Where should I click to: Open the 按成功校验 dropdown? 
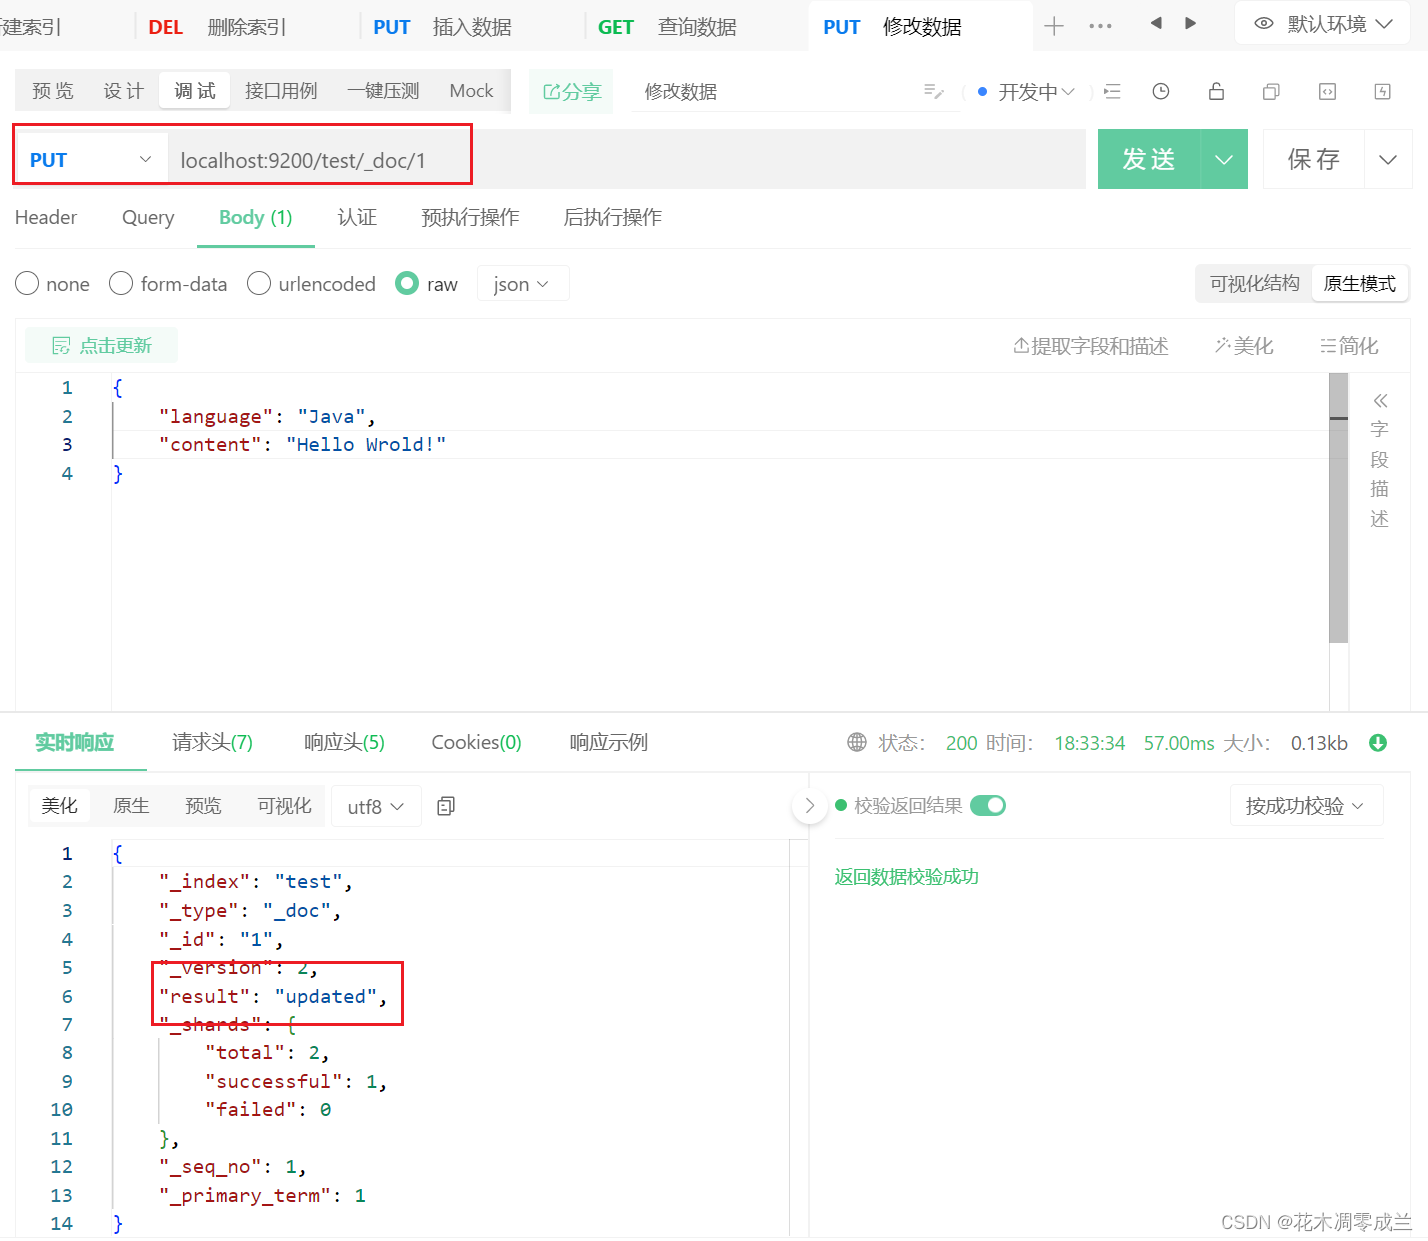click(x=1306, y=806)
